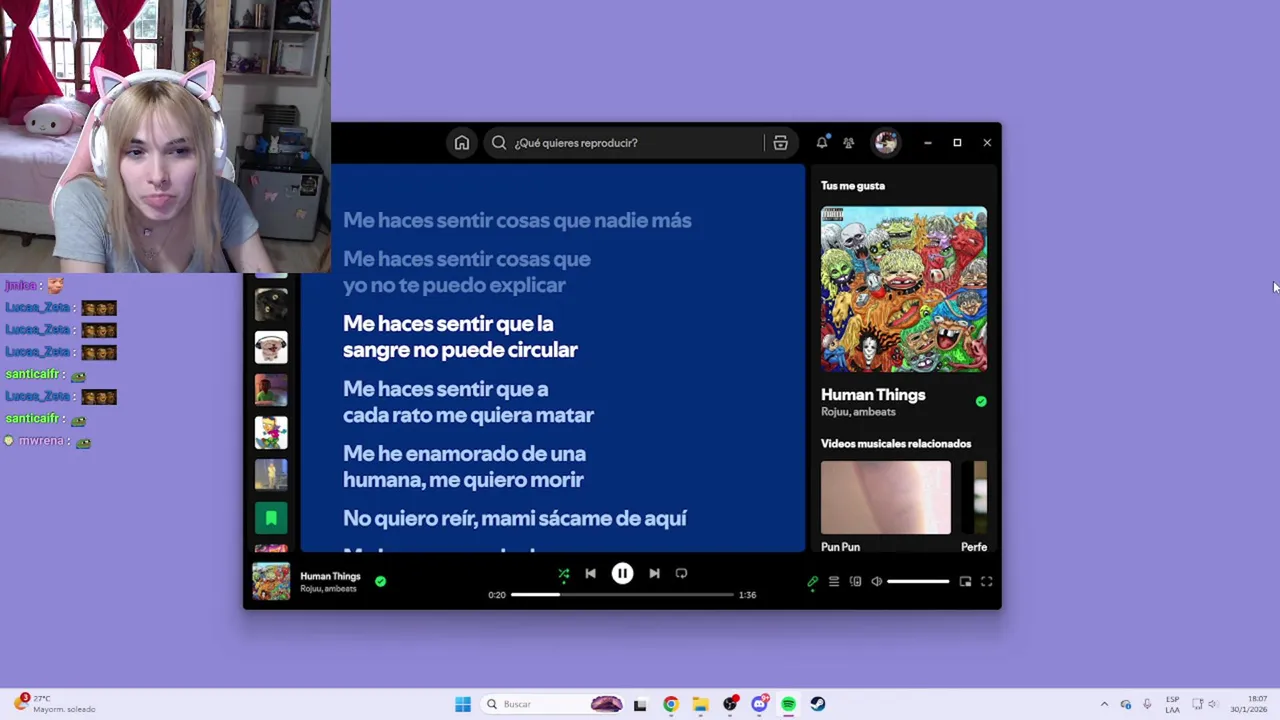Open the Windows Start menu
1280x720 pixels.
[463, 704]
